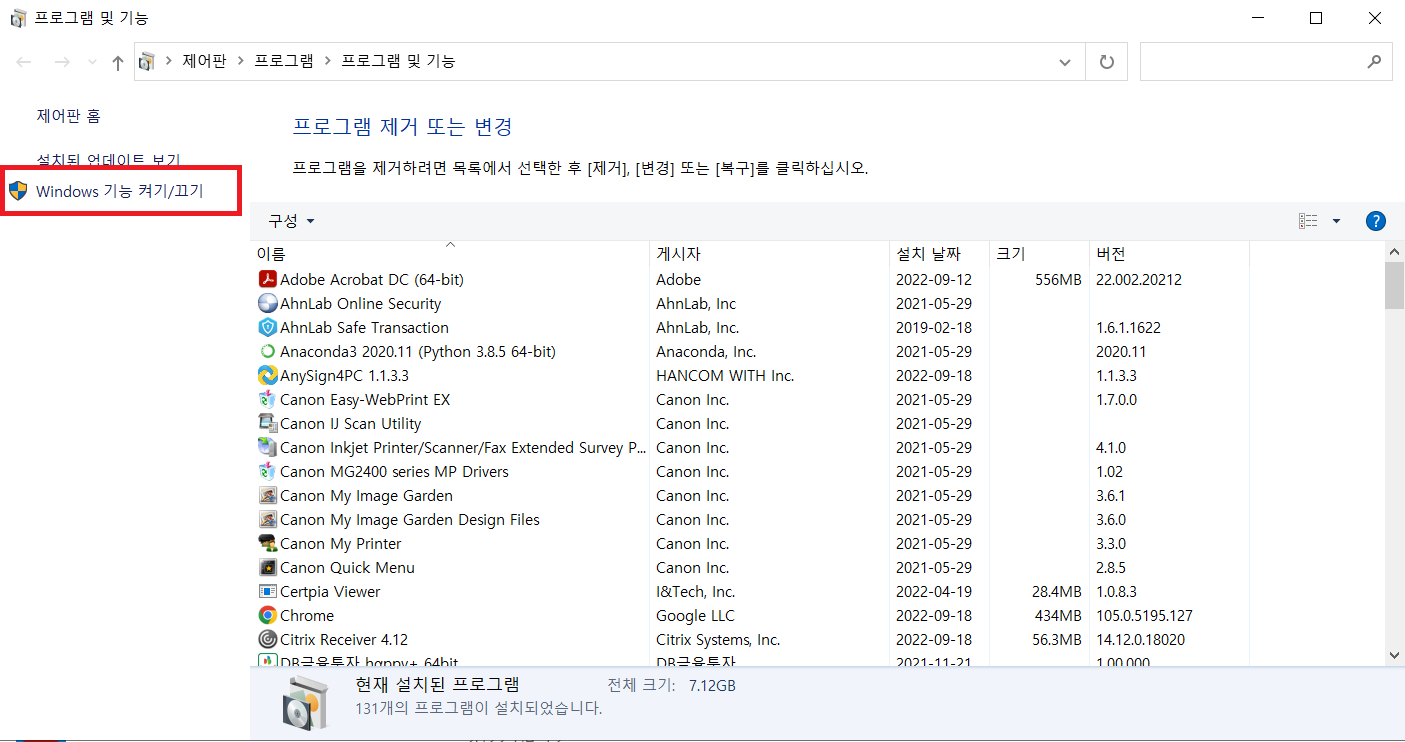Click the Canon Inkjet Printer/Scanner/Fax Extended Survey icon
This screenshot has width=1405, height=742.
(267, 448)
